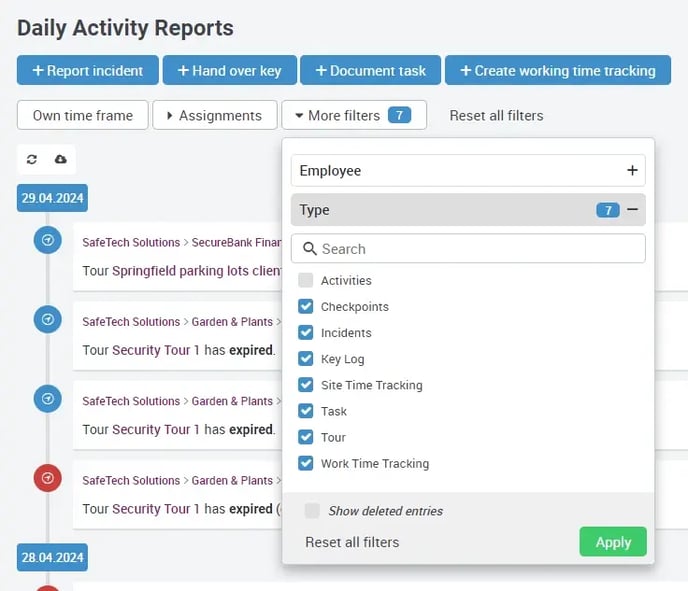Image resolution: width=688 pixels, height=591 pixels.
Task: Enable the Activities checkbox
Action: tap(306, 281)
